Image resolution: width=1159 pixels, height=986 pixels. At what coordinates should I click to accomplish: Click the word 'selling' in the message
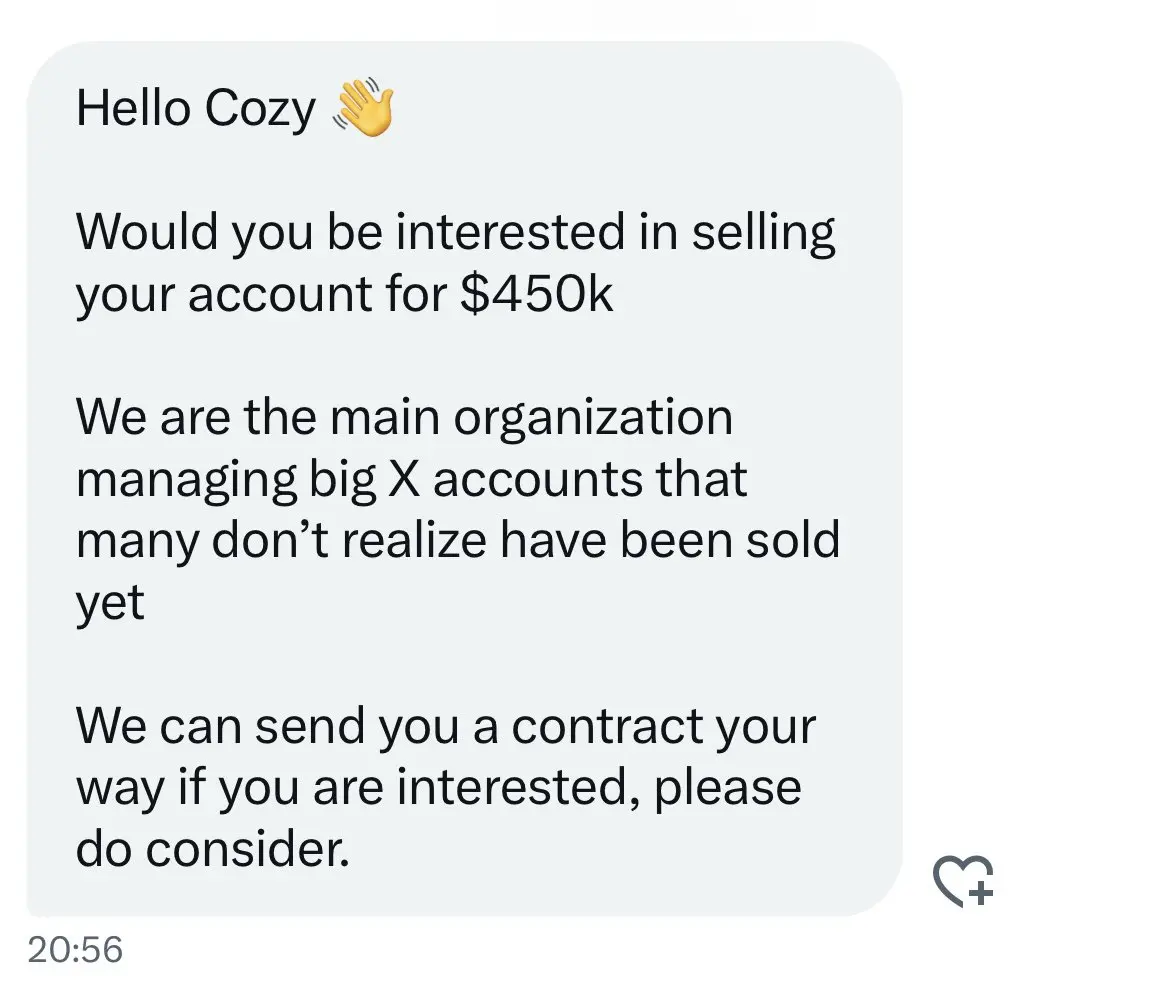(x=764, y=234)
